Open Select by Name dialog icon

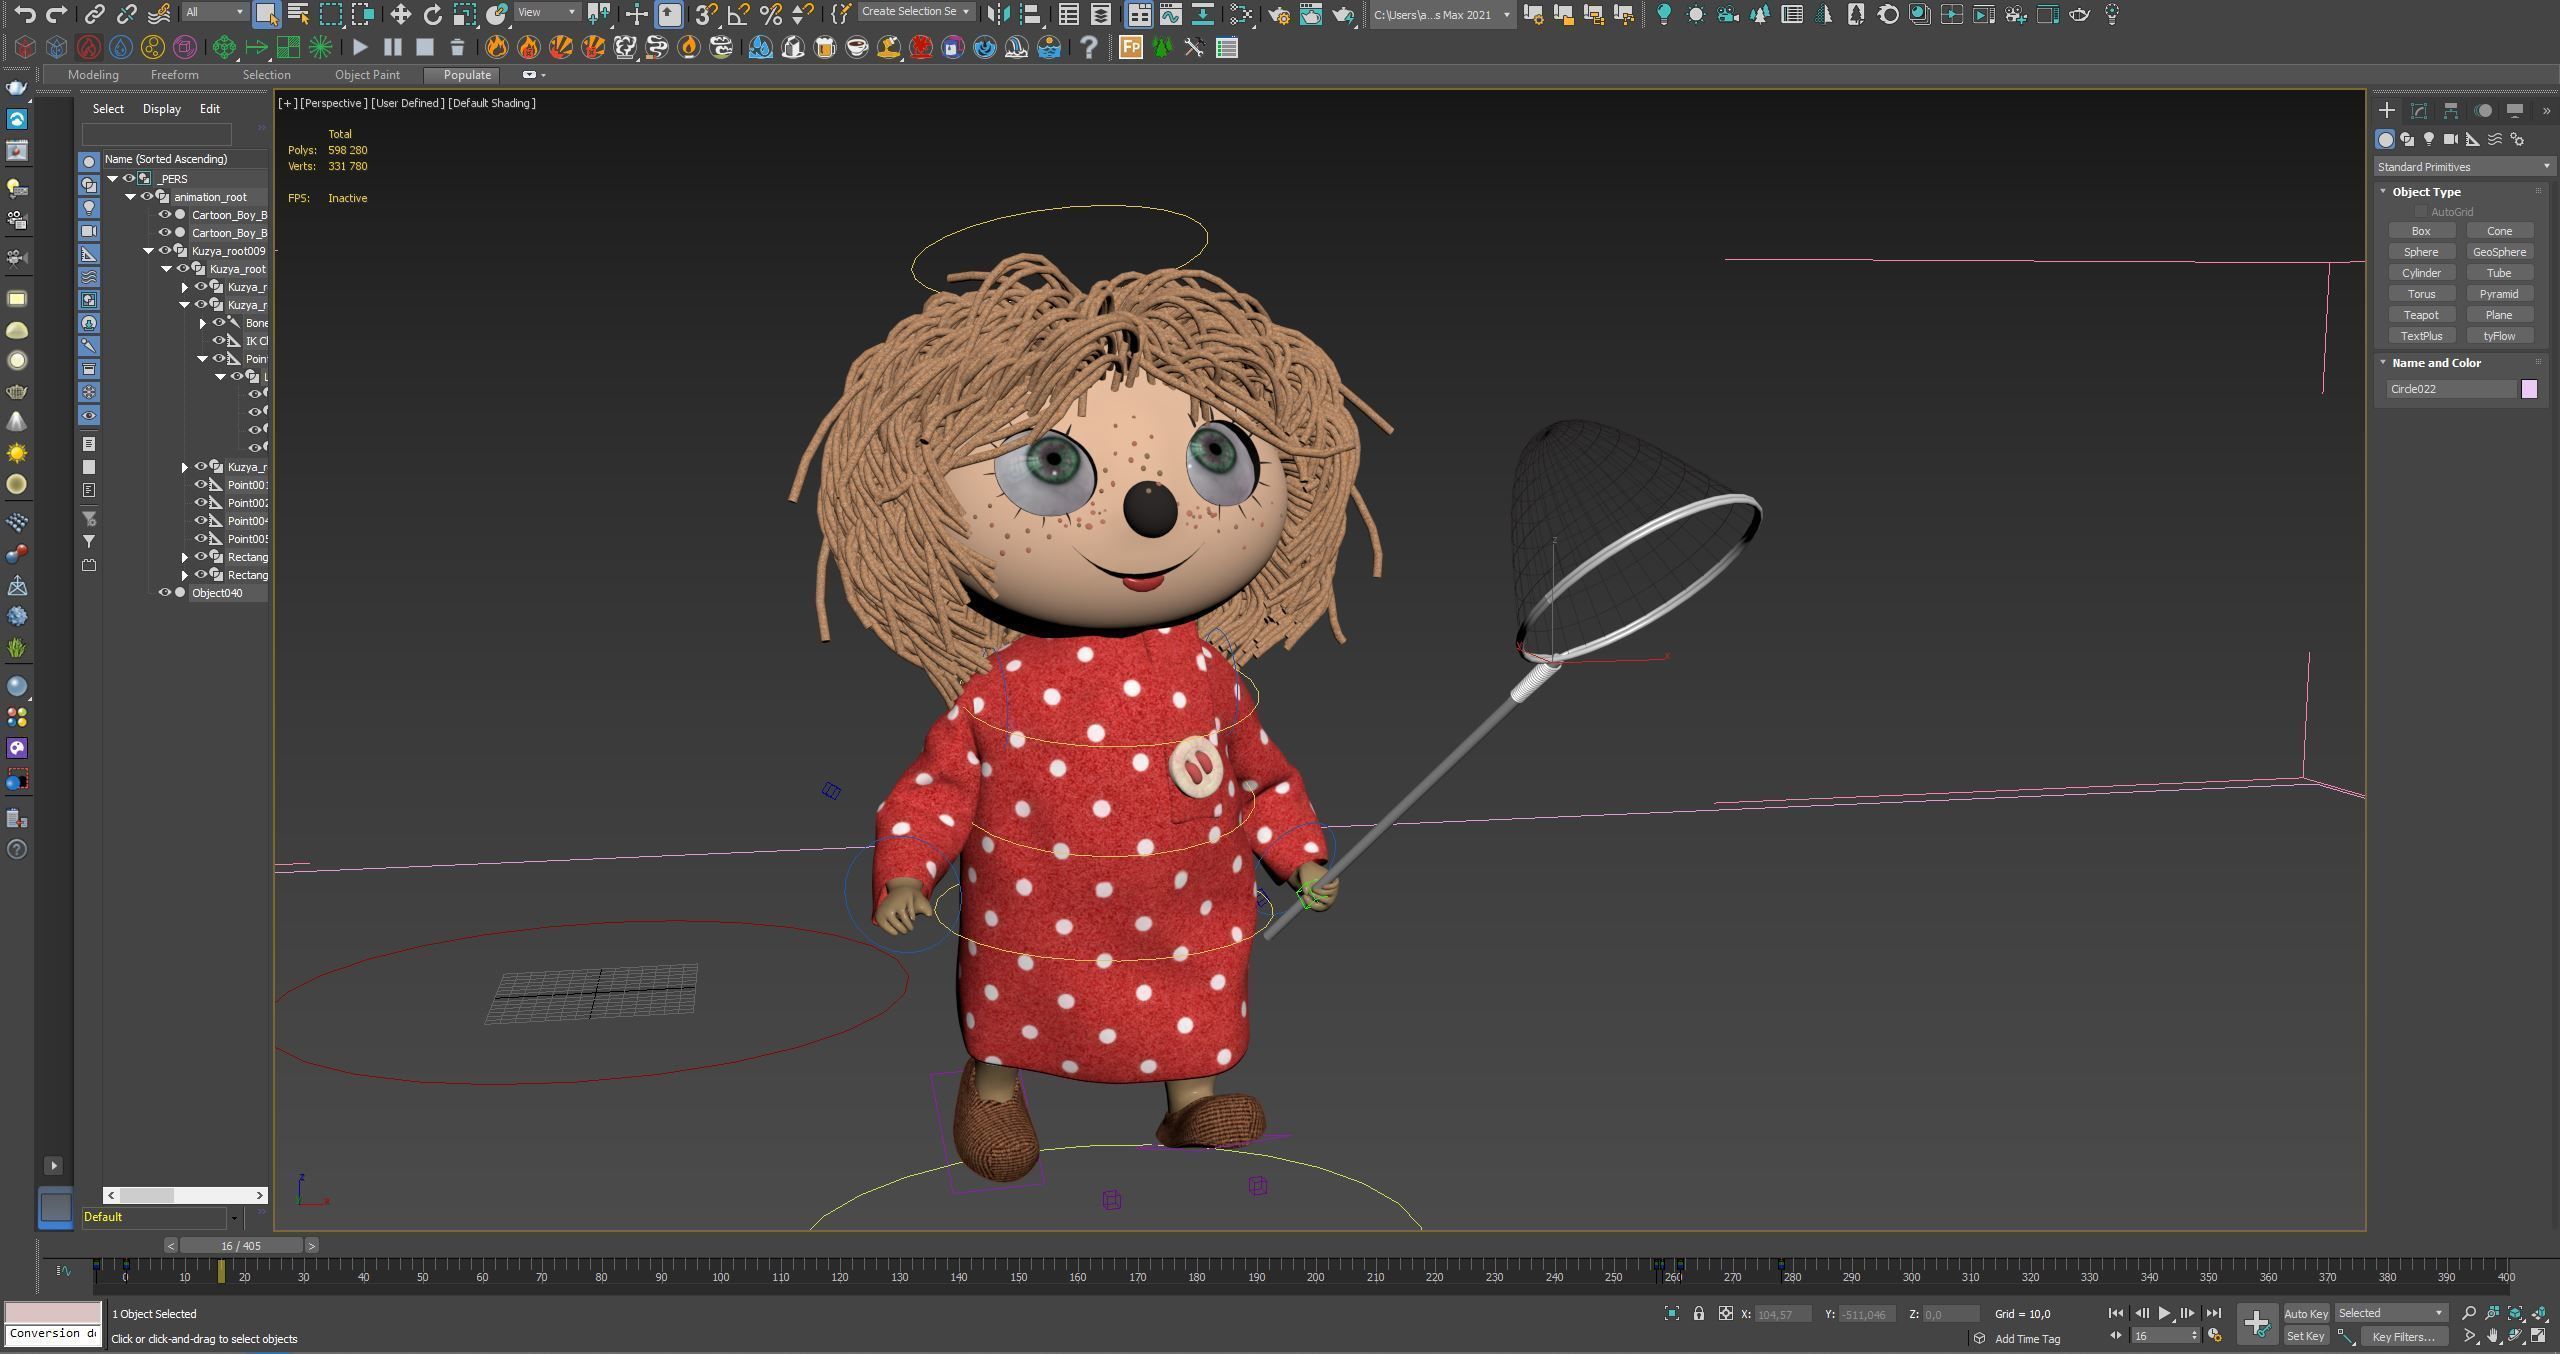pos(298,14)
